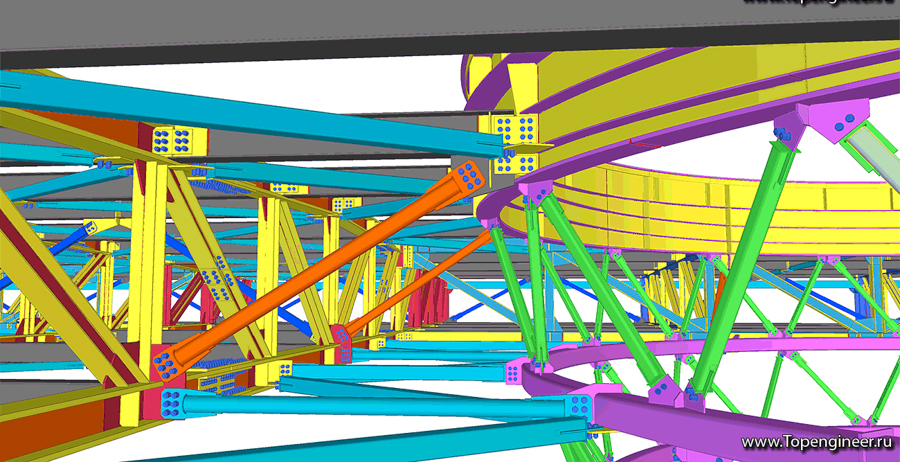Select the small red bracket under short orange brace
The width and height of the screenshot is (900, 462).
(342, 343)
